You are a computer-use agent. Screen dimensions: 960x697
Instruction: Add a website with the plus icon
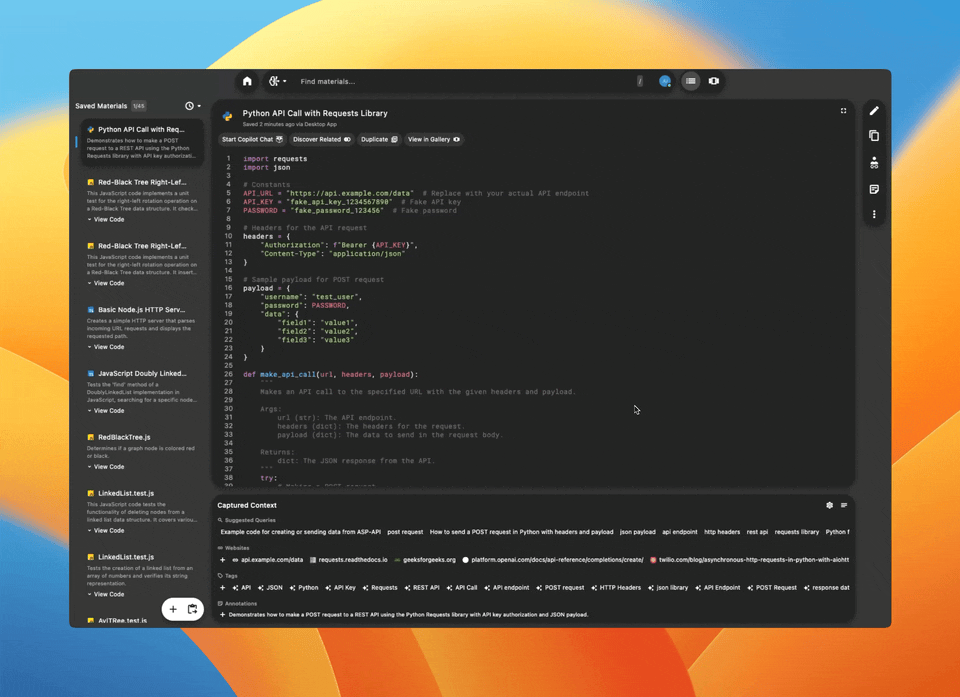[x=222, y=560]
